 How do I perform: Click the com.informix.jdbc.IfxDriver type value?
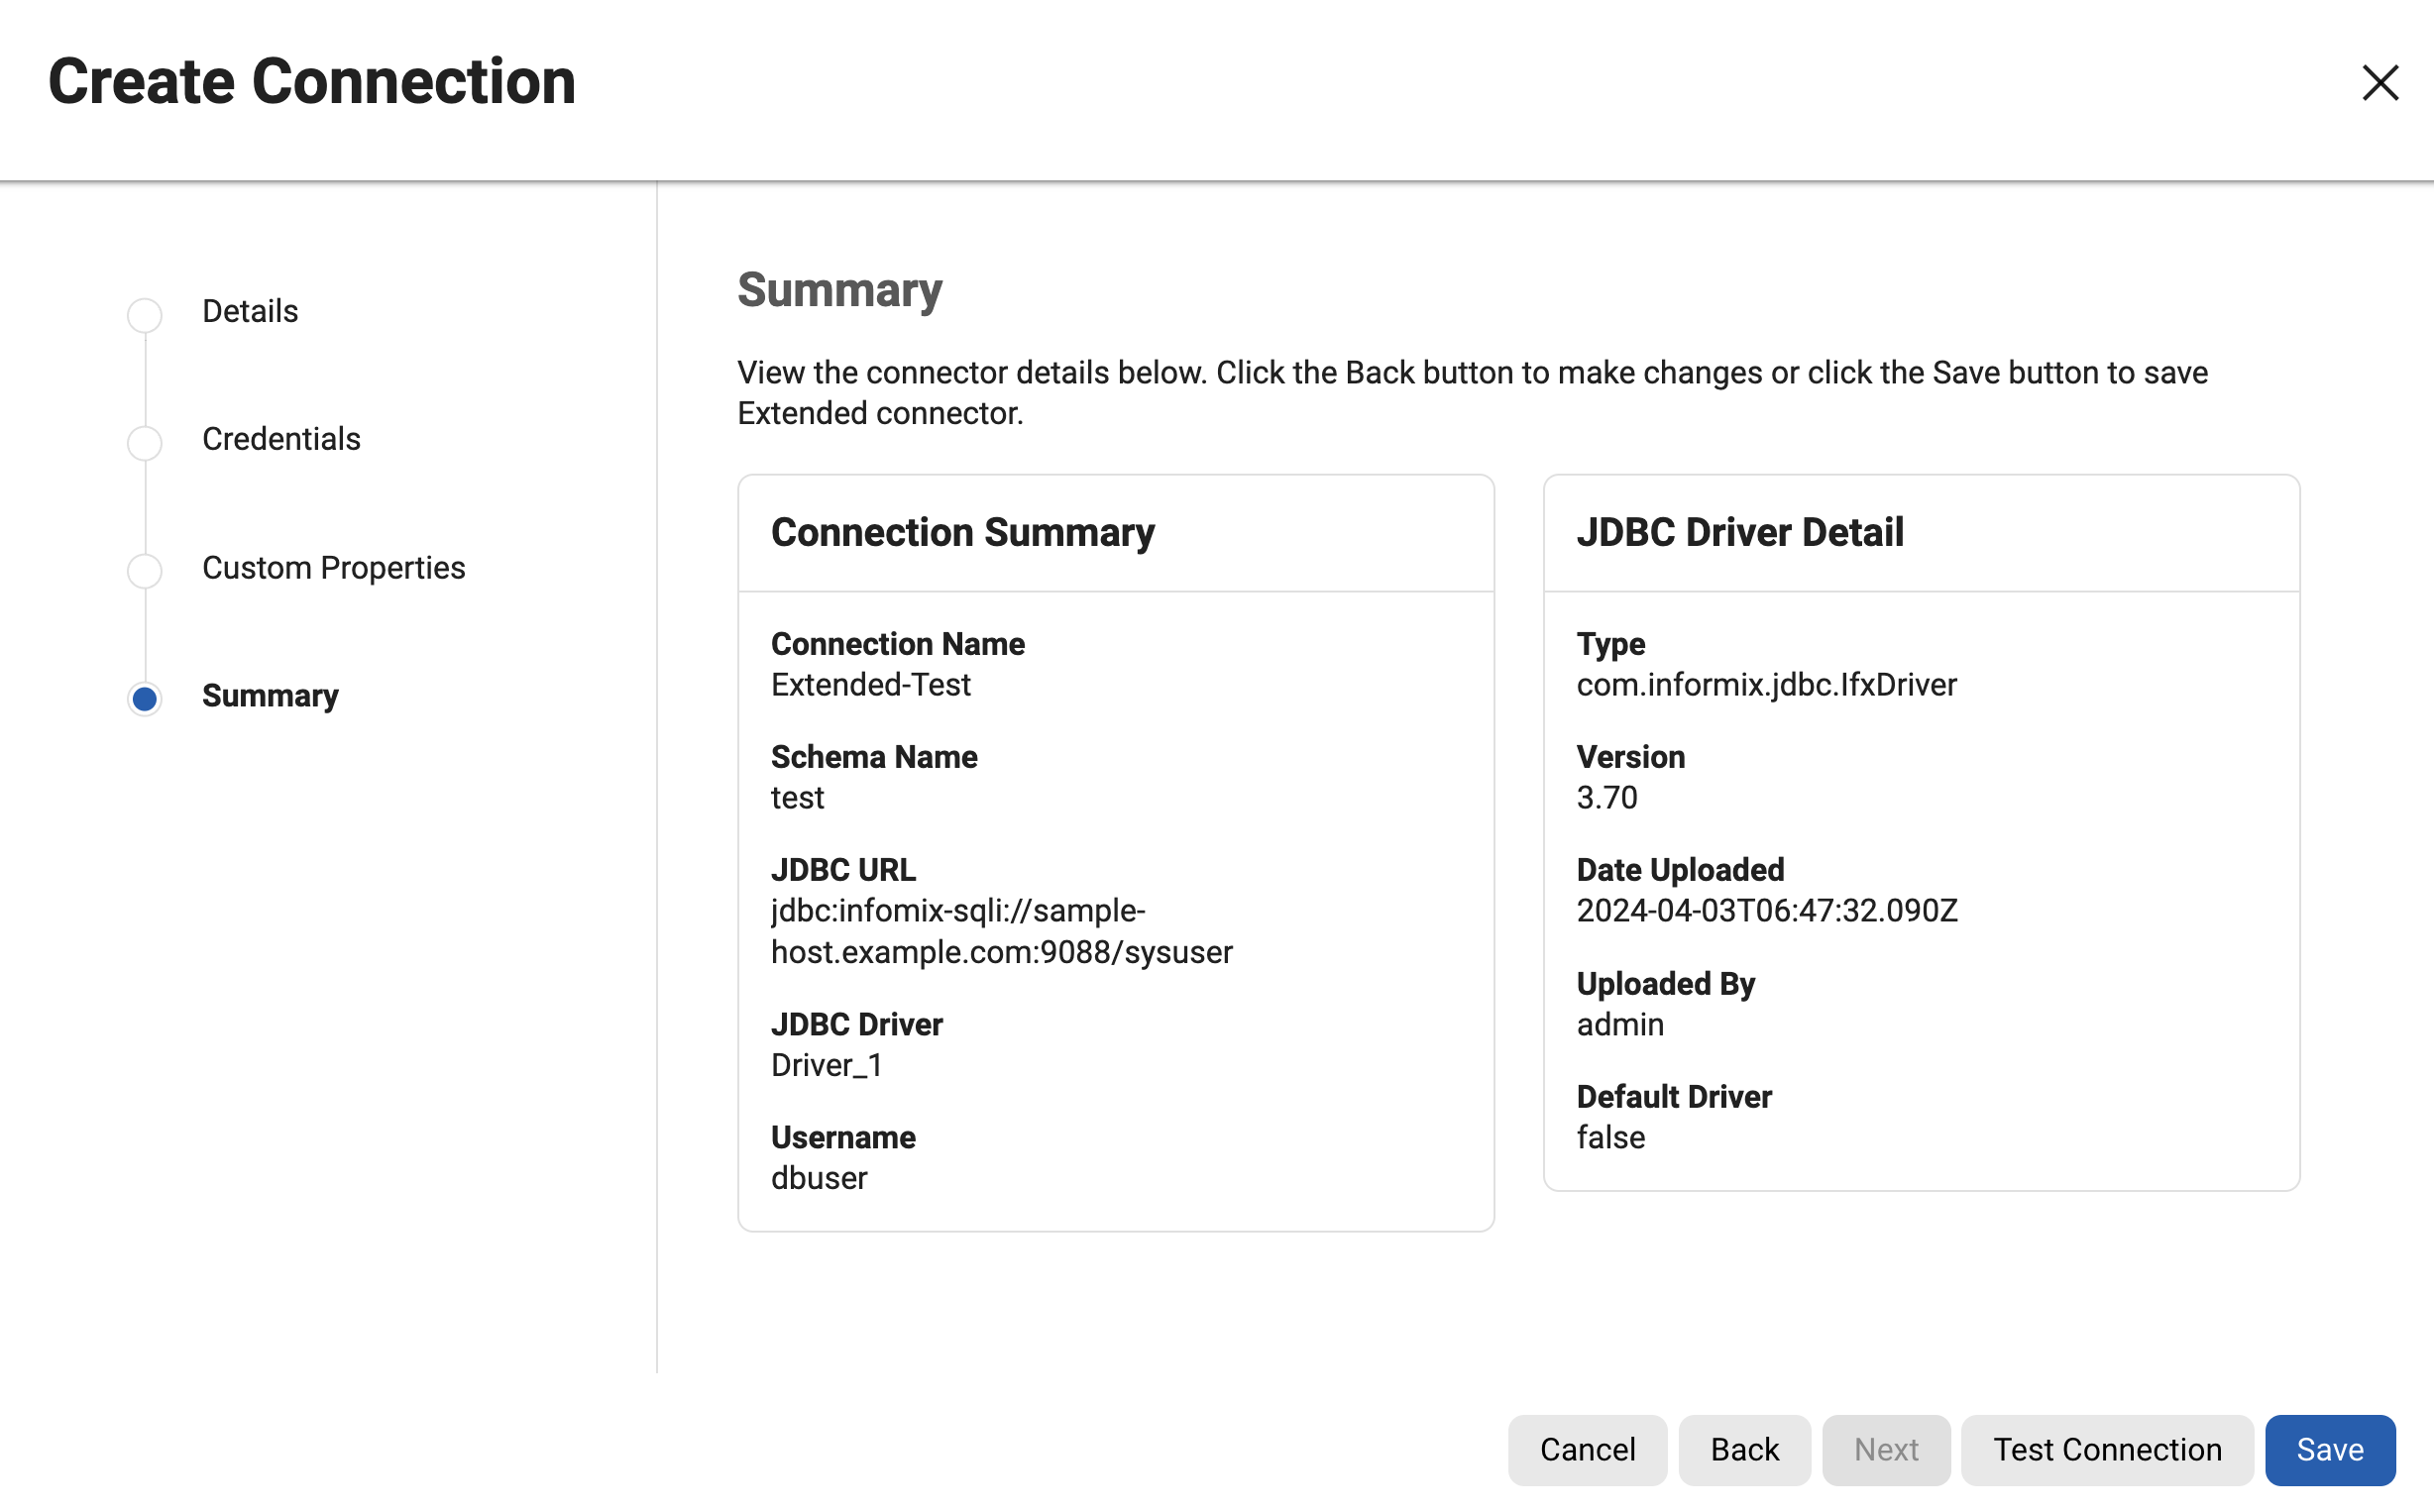click(x=1766, y=685)
